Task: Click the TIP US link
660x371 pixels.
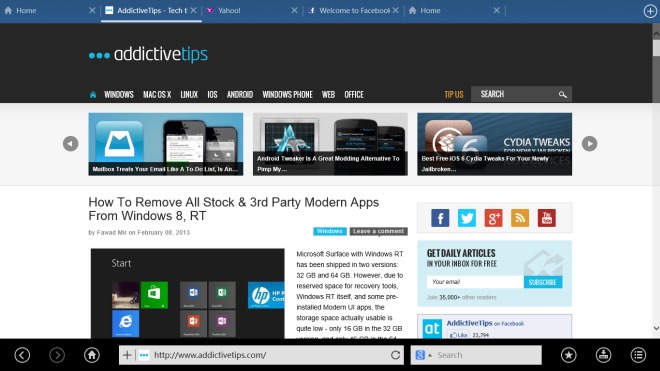Action: (x=454, y=95)
